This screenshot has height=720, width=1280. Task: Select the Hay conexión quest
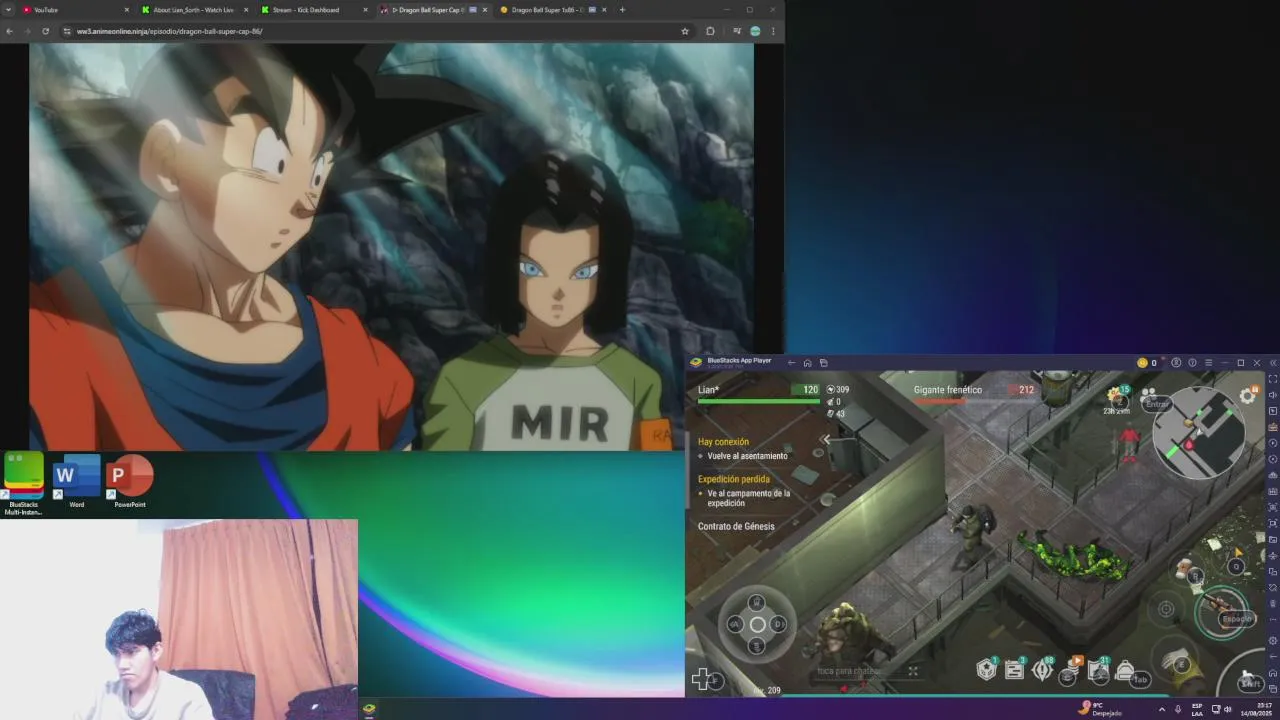click(x=723, y=442)
